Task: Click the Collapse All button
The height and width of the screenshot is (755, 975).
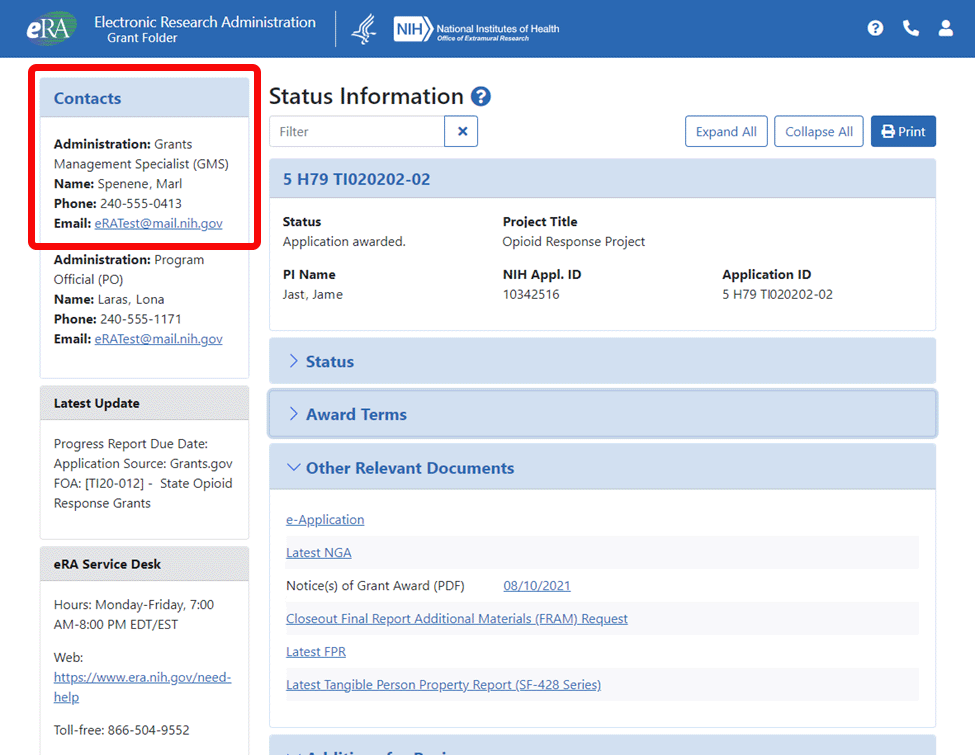Action: [x=818, y=131]
